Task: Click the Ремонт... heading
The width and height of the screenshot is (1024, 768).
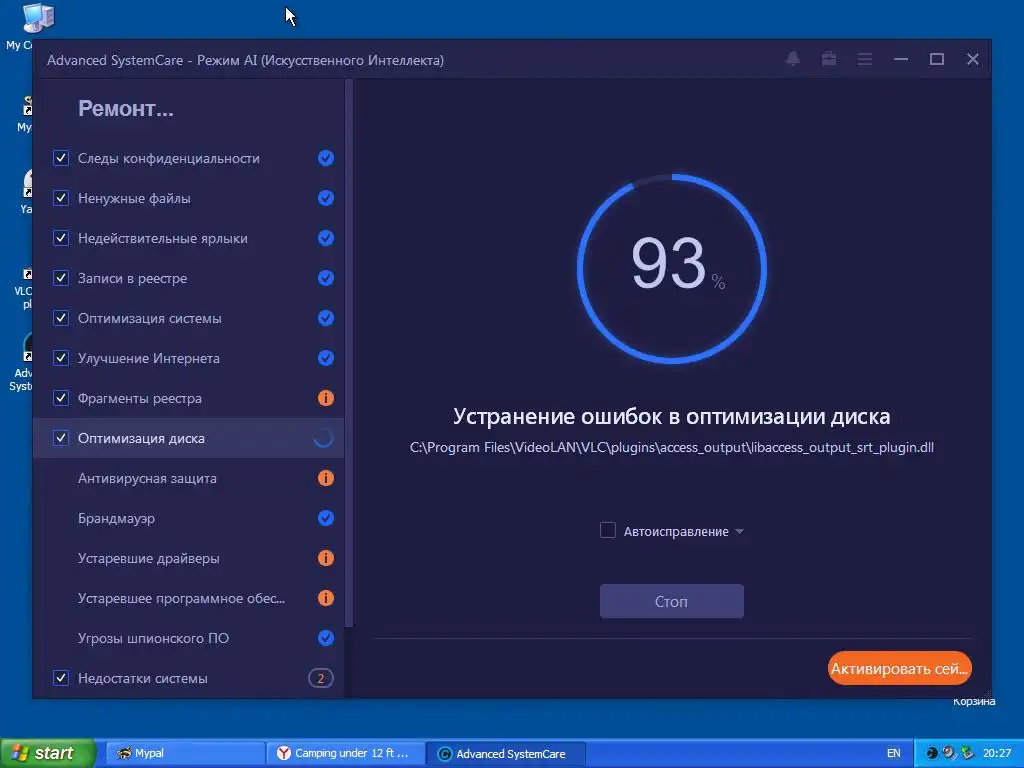Action: click(x=126, y=108)
